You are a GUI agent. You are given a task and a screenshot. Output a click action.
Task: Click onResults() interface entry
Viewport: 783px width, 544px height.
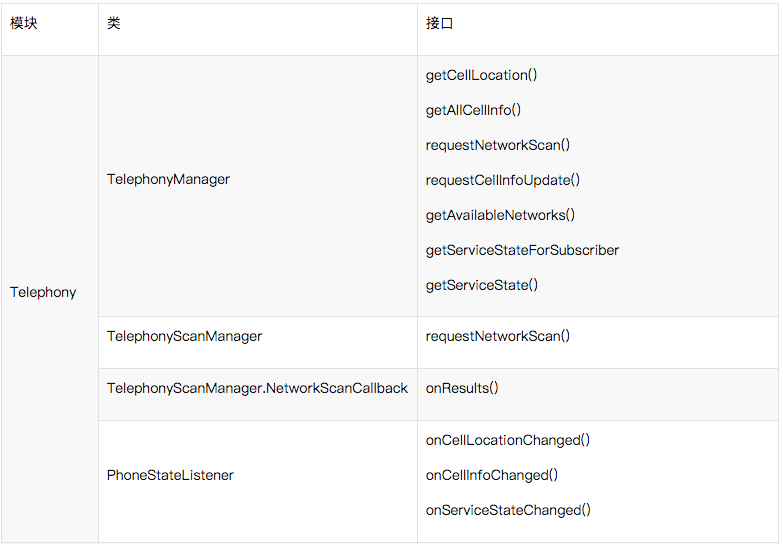pyautogui.click(x=462, y=388)
